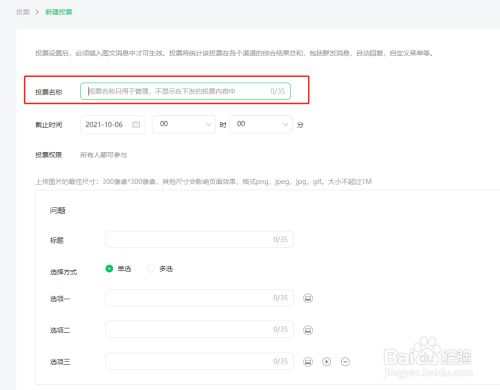This screenshot has width=500, height=390.
Task: Focus the 选项三 input field
Action: point(199,361)
